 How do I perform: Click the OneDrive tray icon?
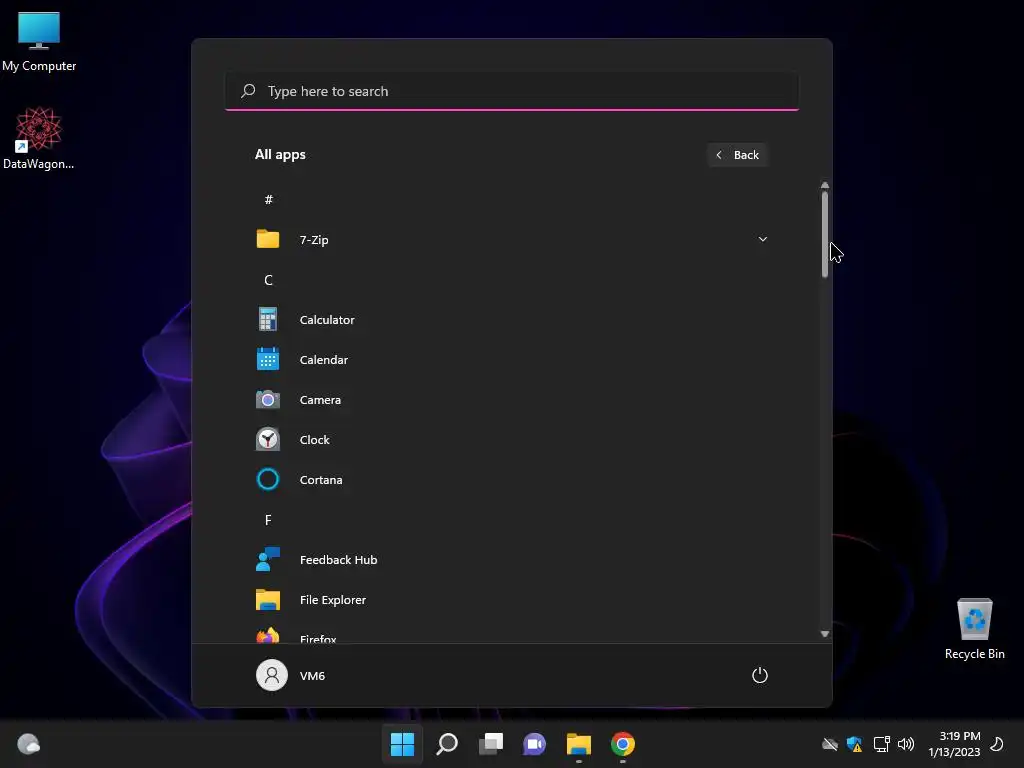click(x=829, y=744)
